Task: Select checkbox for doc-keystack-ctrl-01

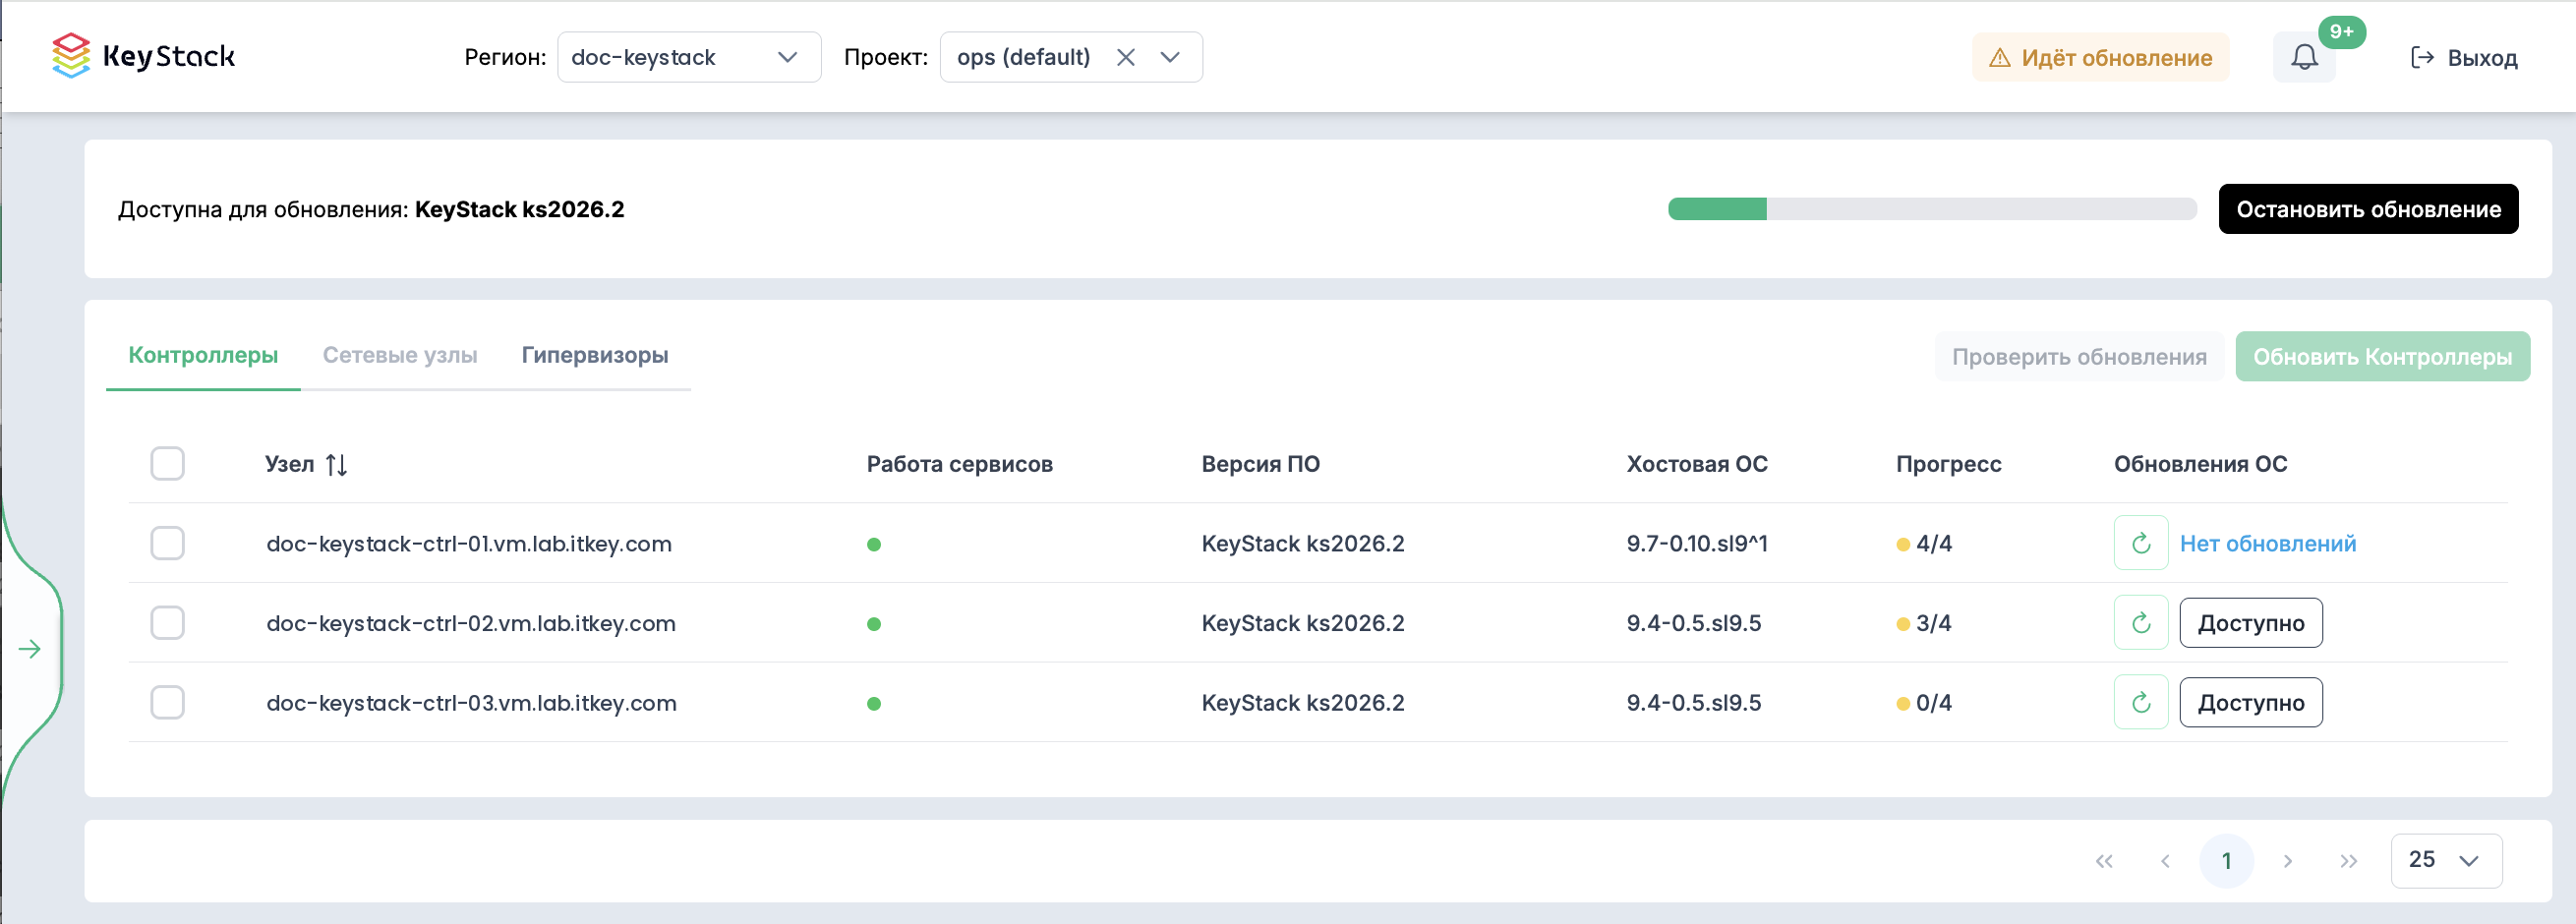Action: [167, 543]
